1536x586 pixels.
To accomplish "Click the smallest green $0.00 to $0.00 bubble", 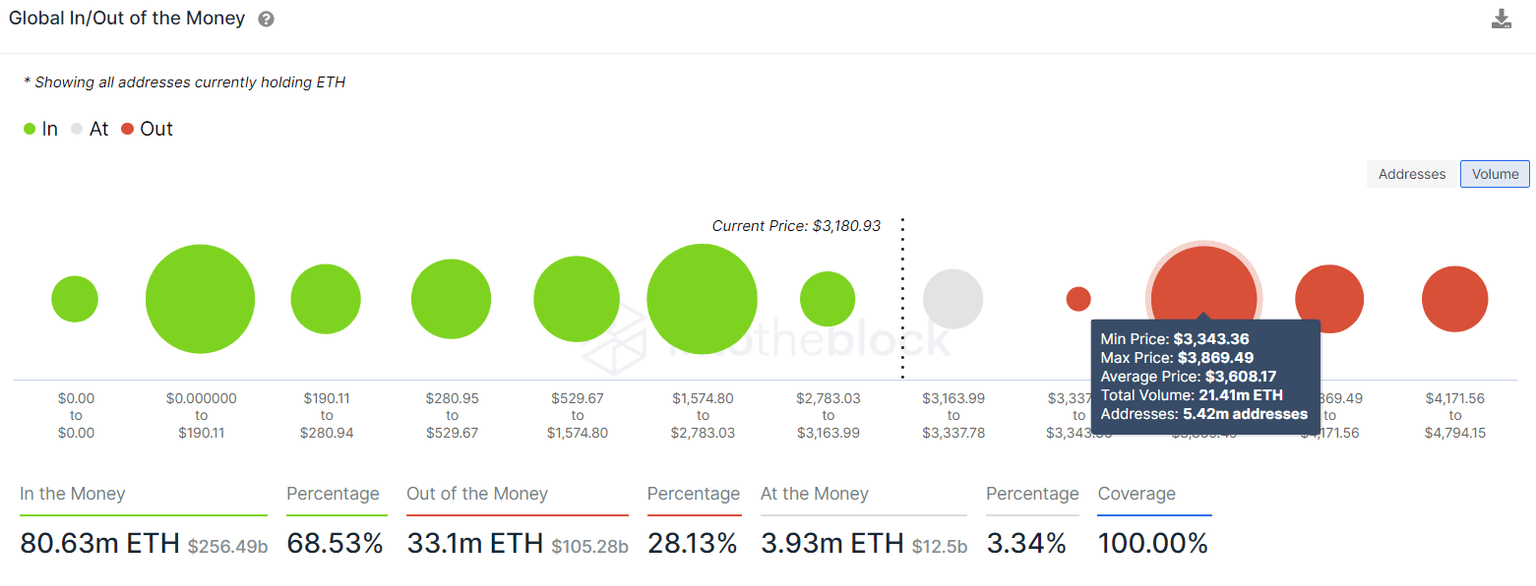I will click(x=75, y=299).
